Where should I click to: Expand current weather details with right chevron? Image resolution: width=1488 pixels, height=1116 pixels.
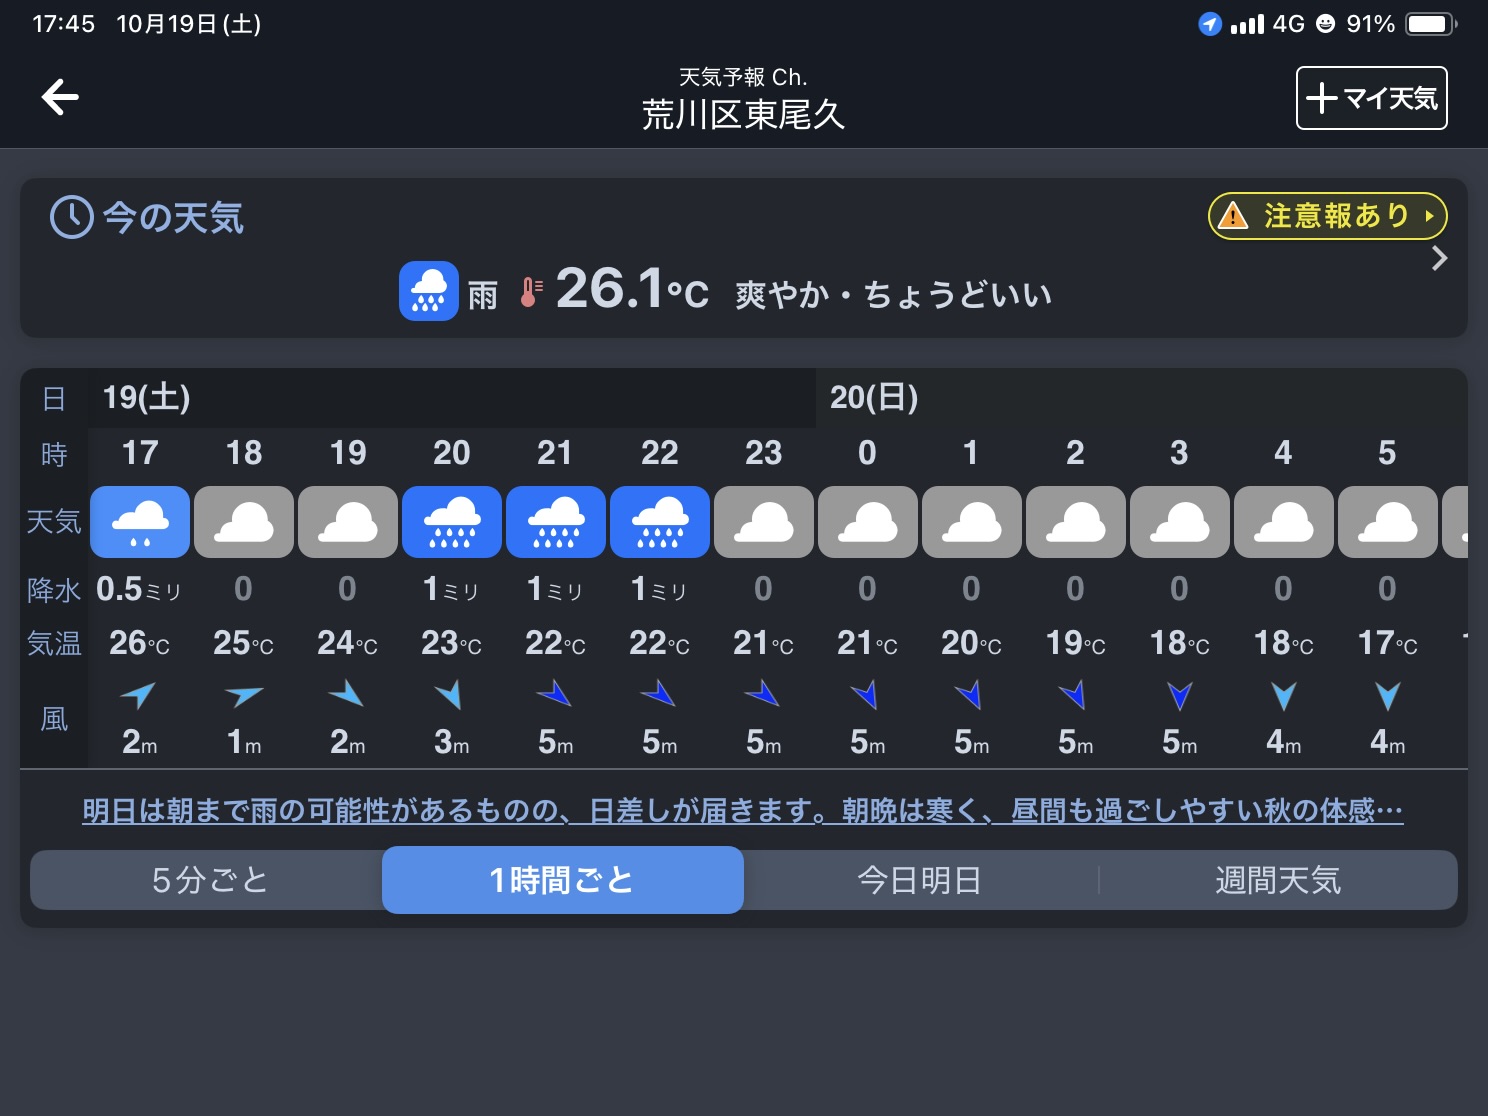[x=1439, y=259]
